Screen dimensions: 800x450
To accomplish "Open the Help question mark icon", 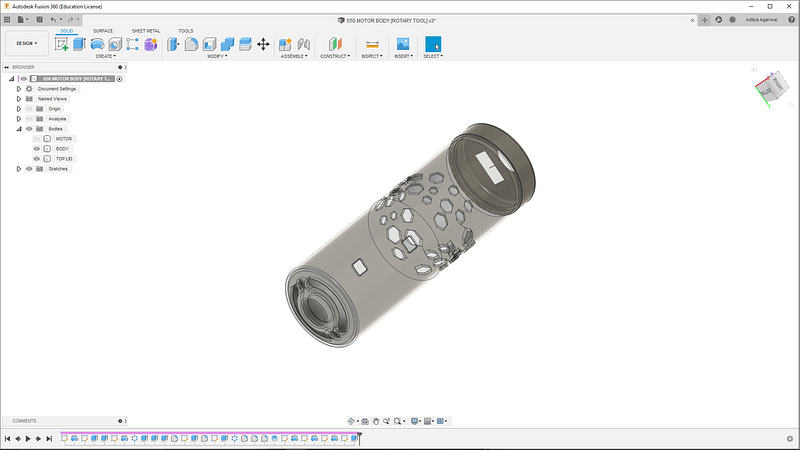I will (791, 20).
